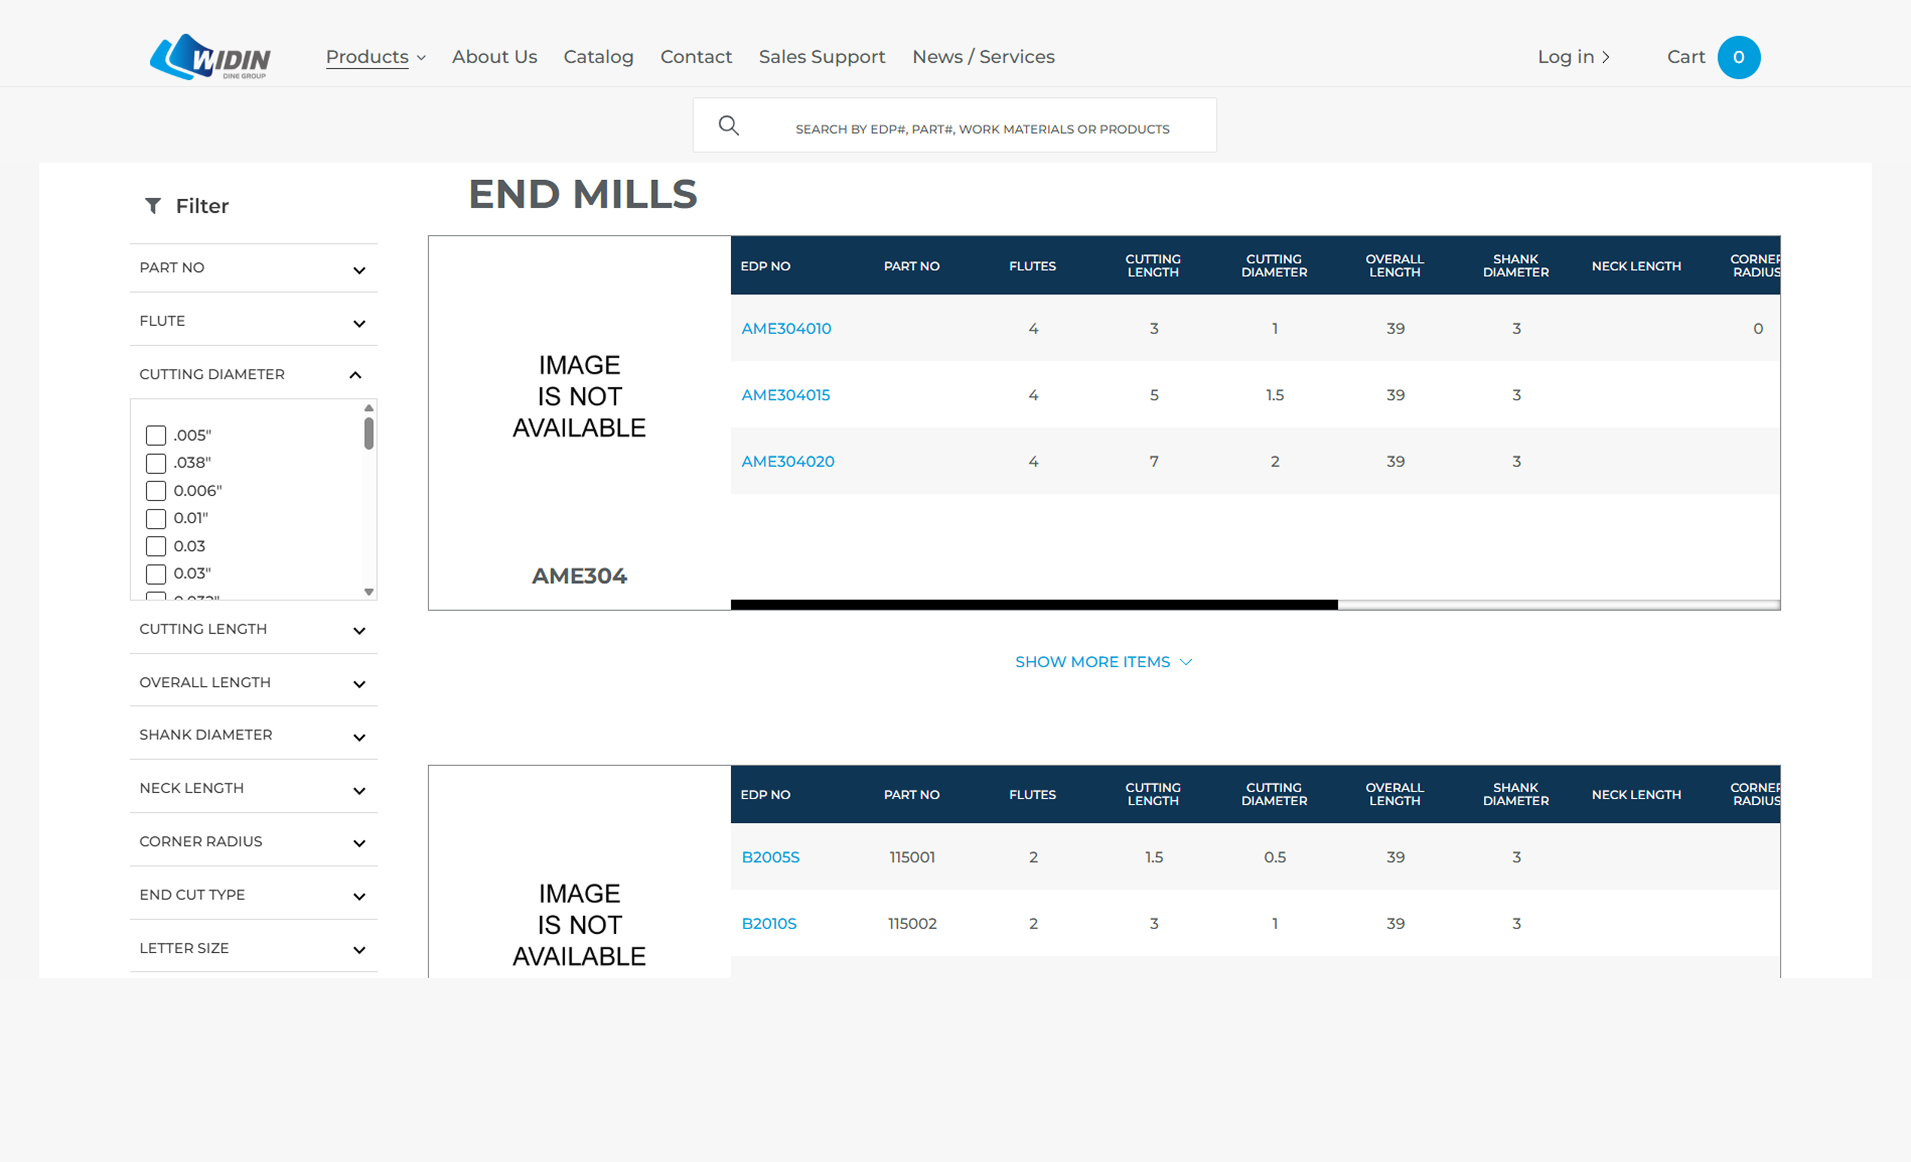Check the .005" cutting diameter box
Image resolution: width=1911 pixels, height=1162 pixels.
coord(156,435)
